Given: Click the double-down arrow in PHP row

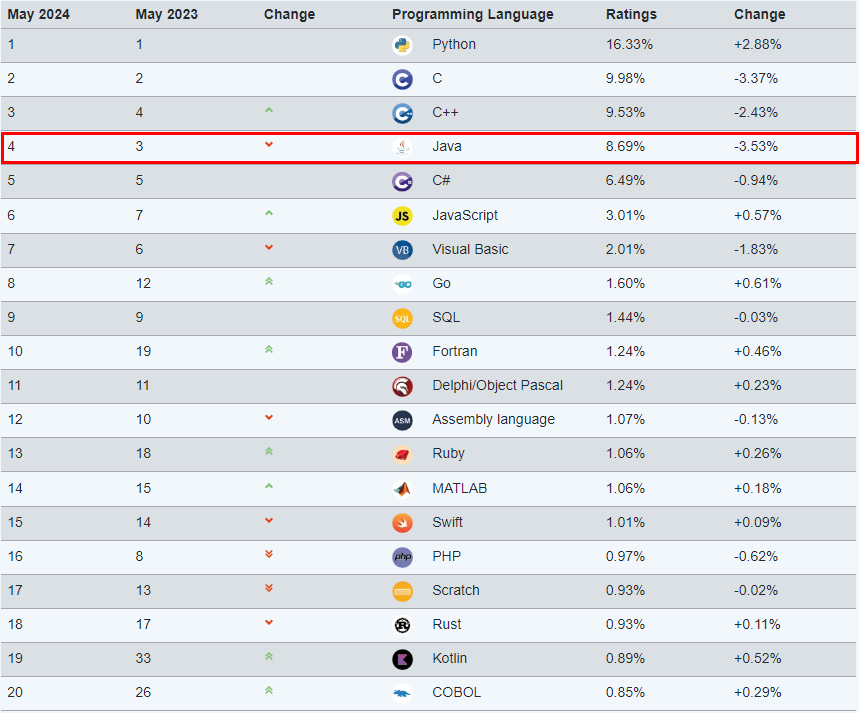Looking at the screenshot, I should 268,554.
